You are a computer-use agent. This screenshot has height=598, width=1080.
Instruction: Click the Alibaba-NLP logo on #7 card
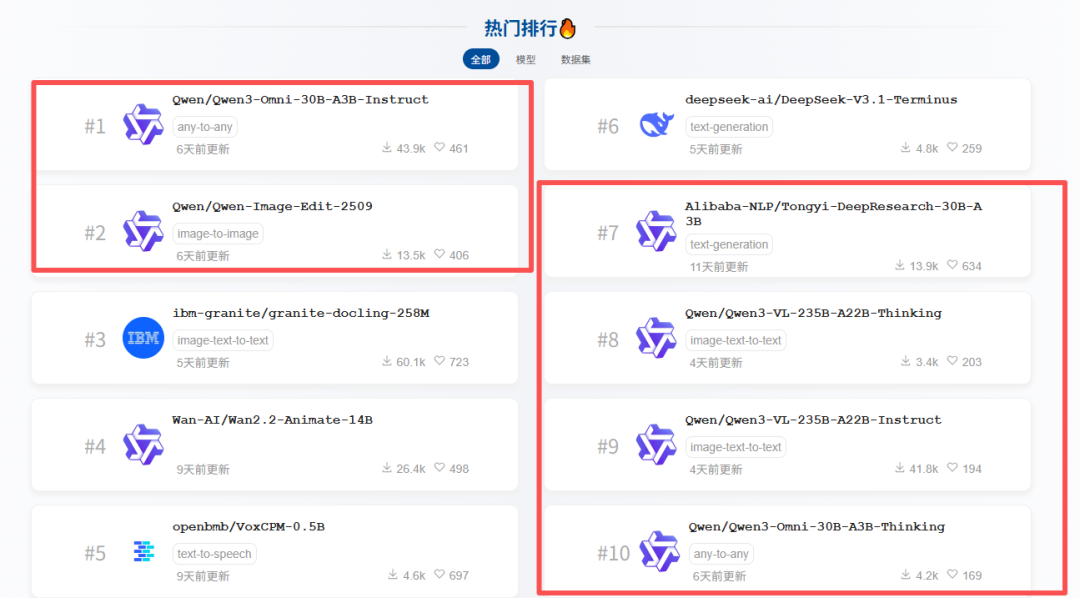[x=656, y=231]
